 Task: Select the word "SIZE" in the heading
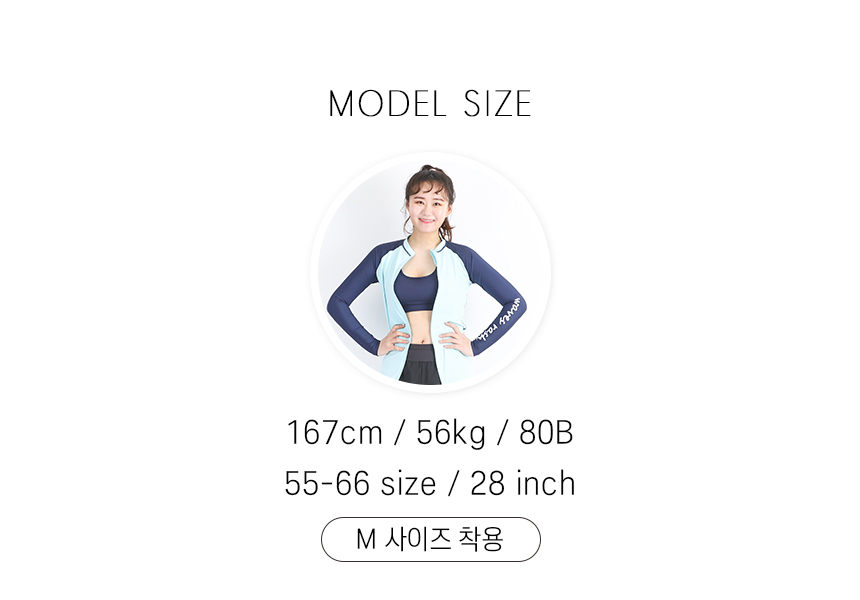497,104
